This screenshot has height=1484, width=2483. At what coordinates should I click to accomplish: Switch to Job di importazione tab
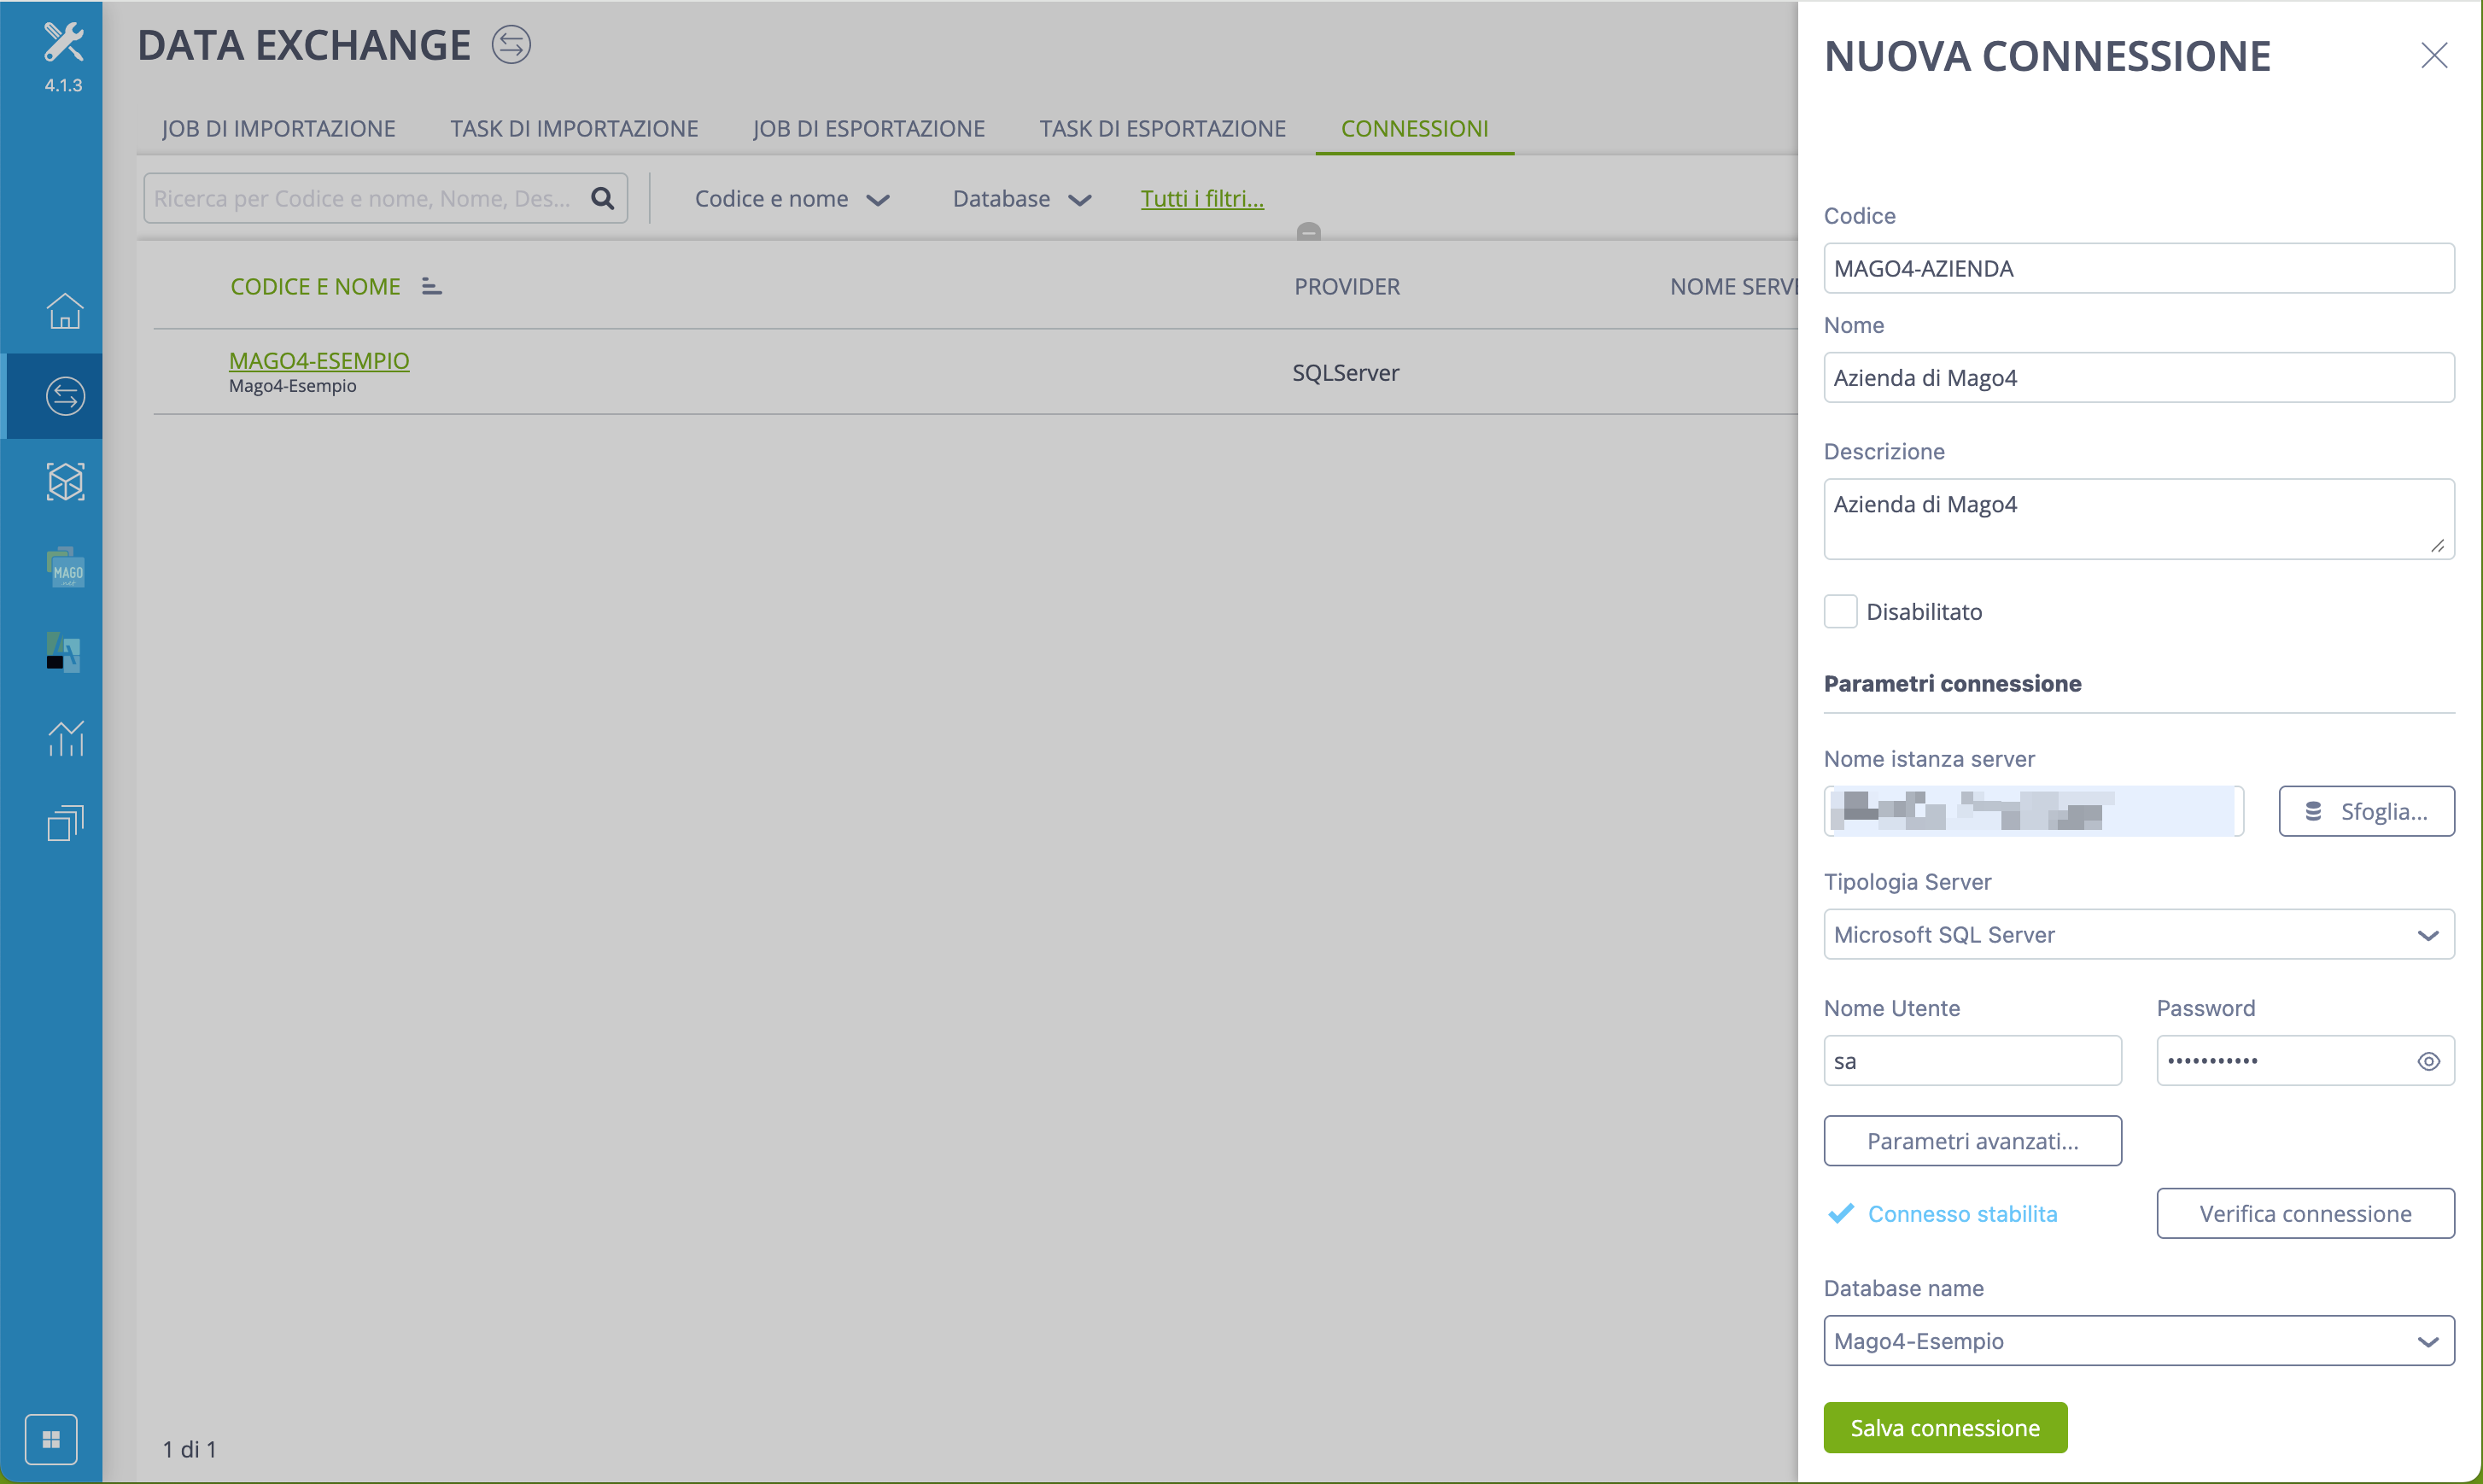(x=278, y=128)
